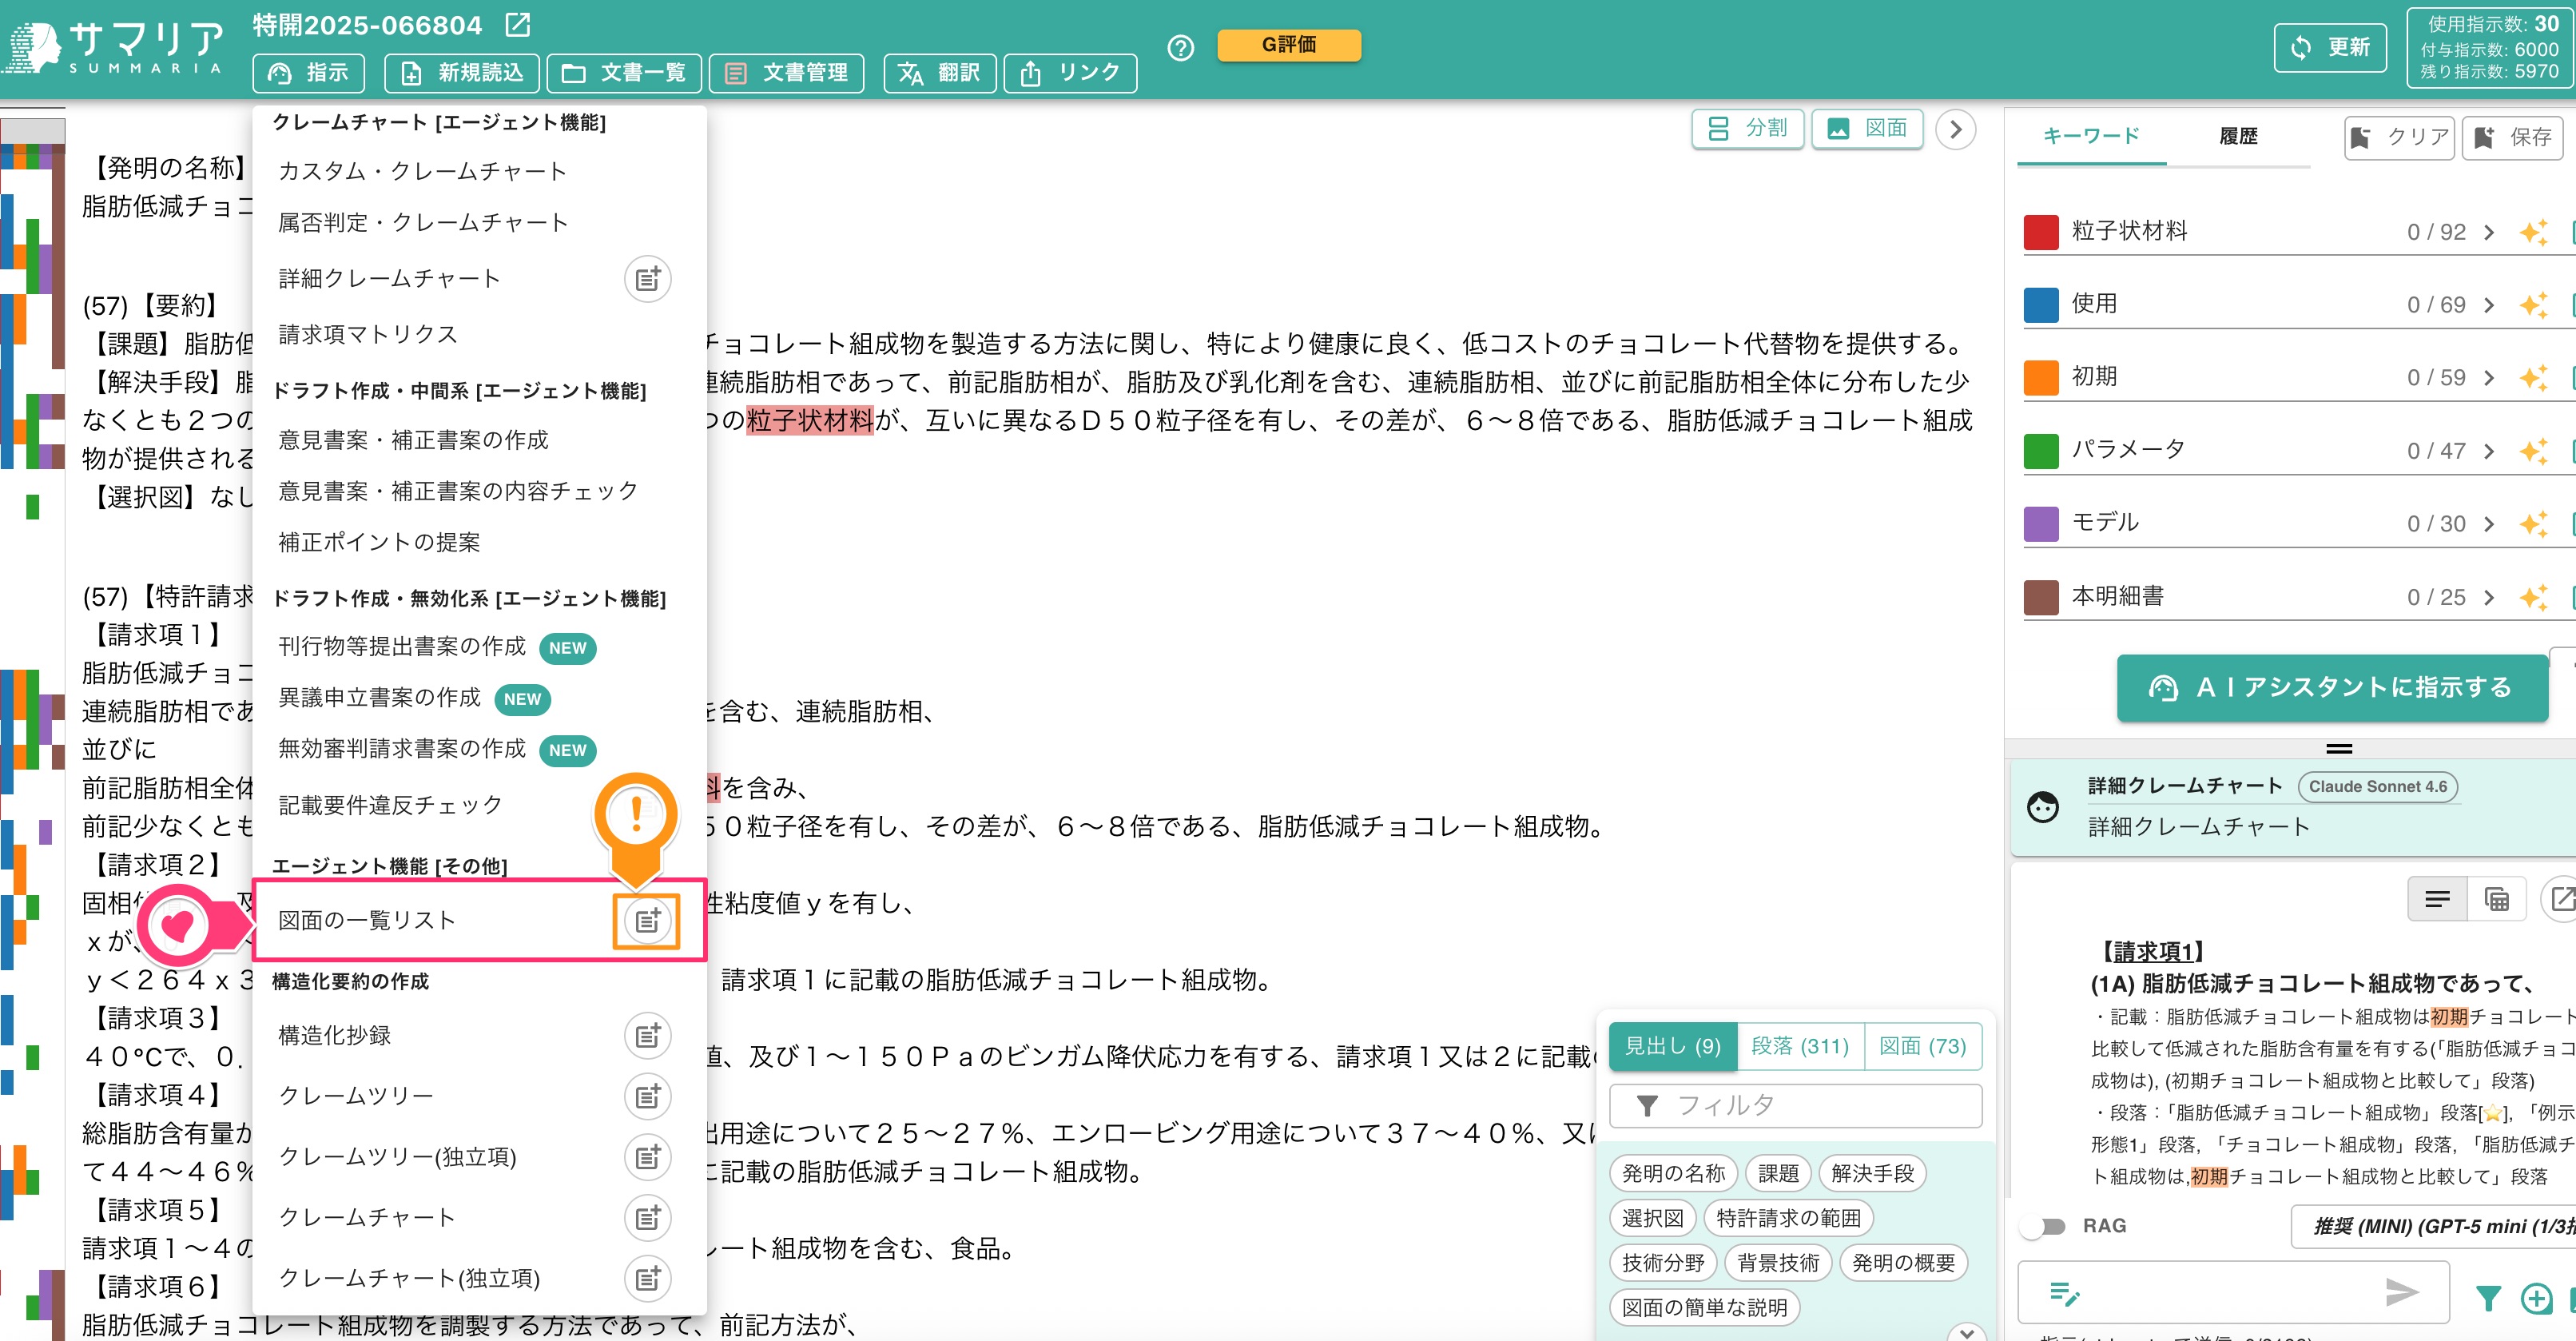Click the add icon beside クレームツリー(独立項)
Screen dimensions: 2576x1341
pyautogui.click(x=648, y=1157)
